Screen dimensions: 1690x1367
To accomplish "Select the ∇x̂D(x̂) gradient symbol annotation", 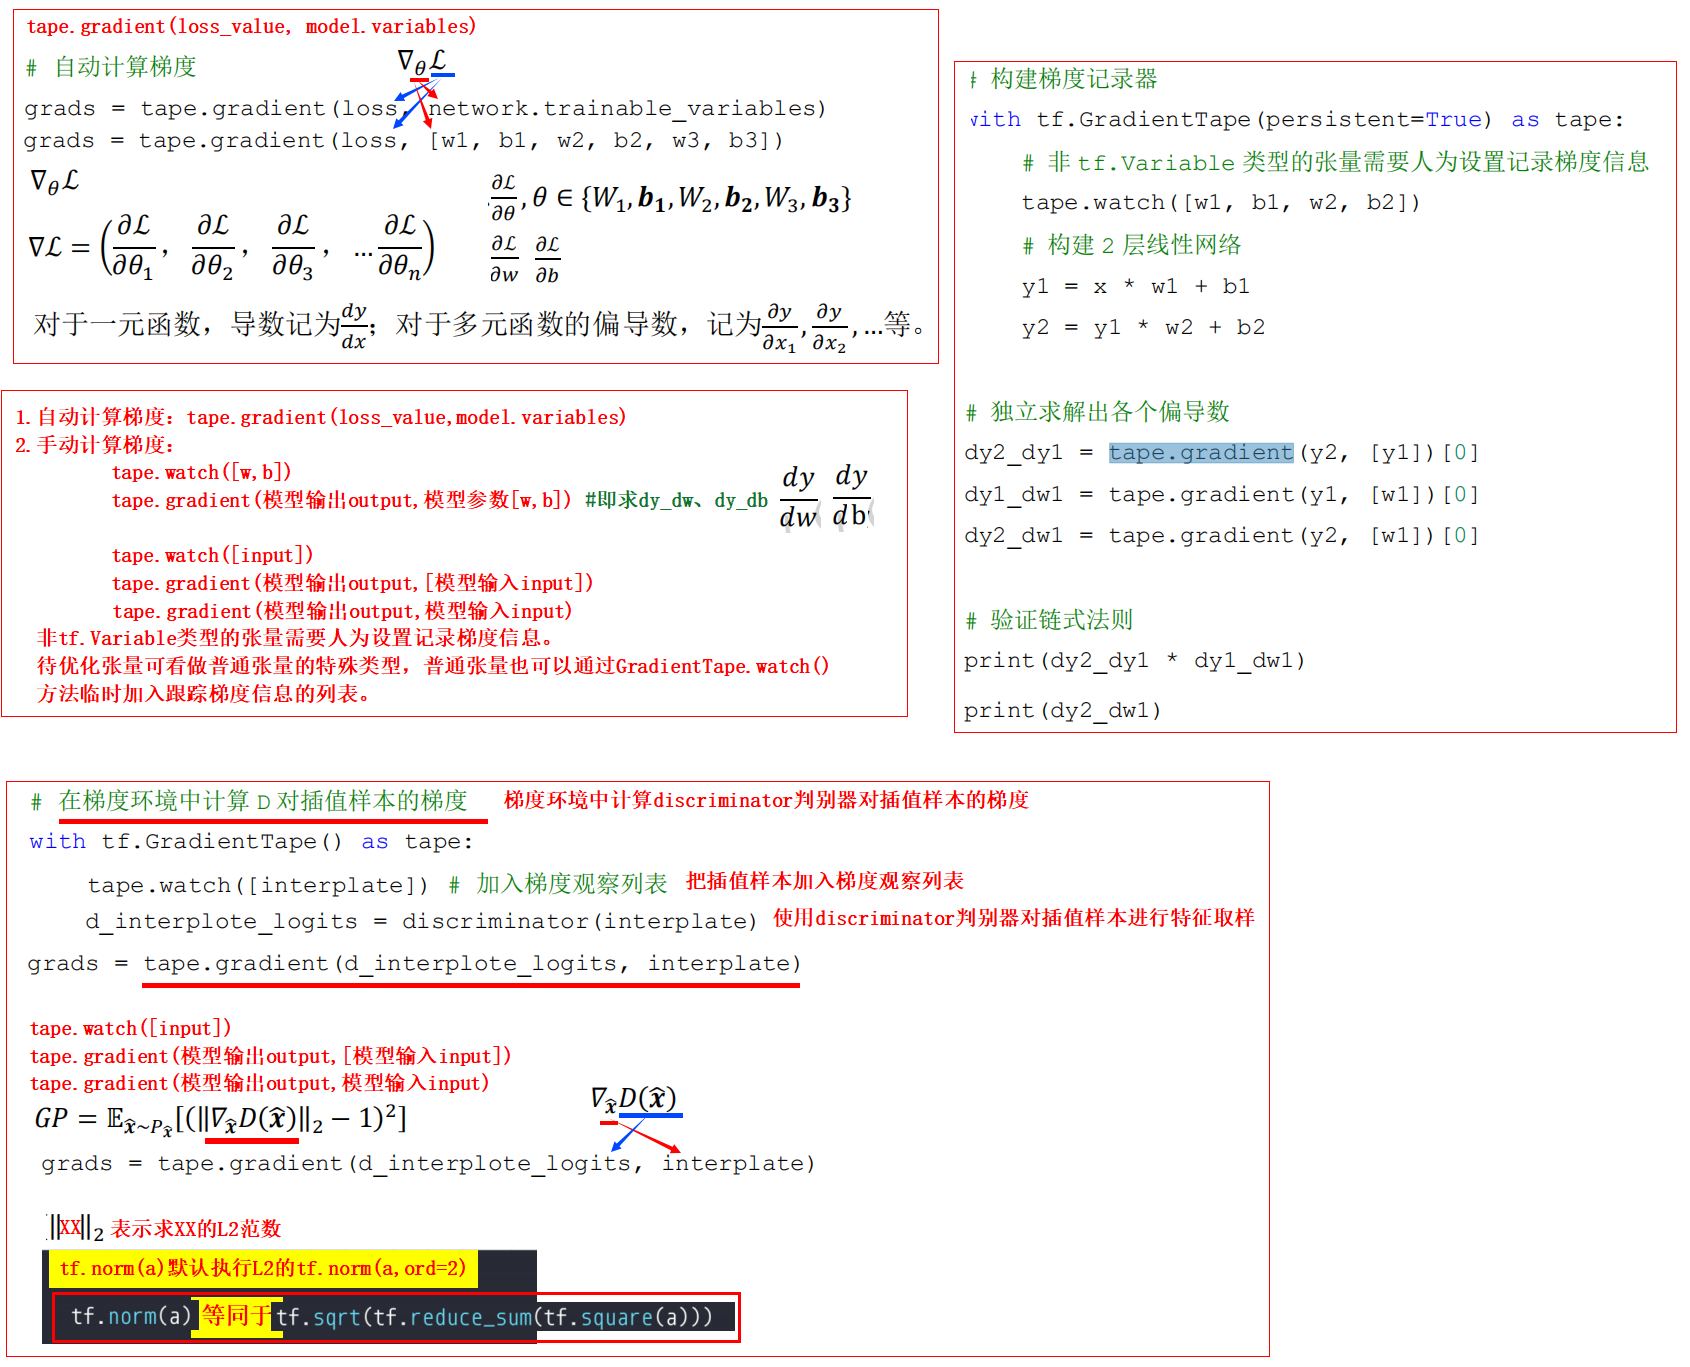I will click(x=635, y=1097).
